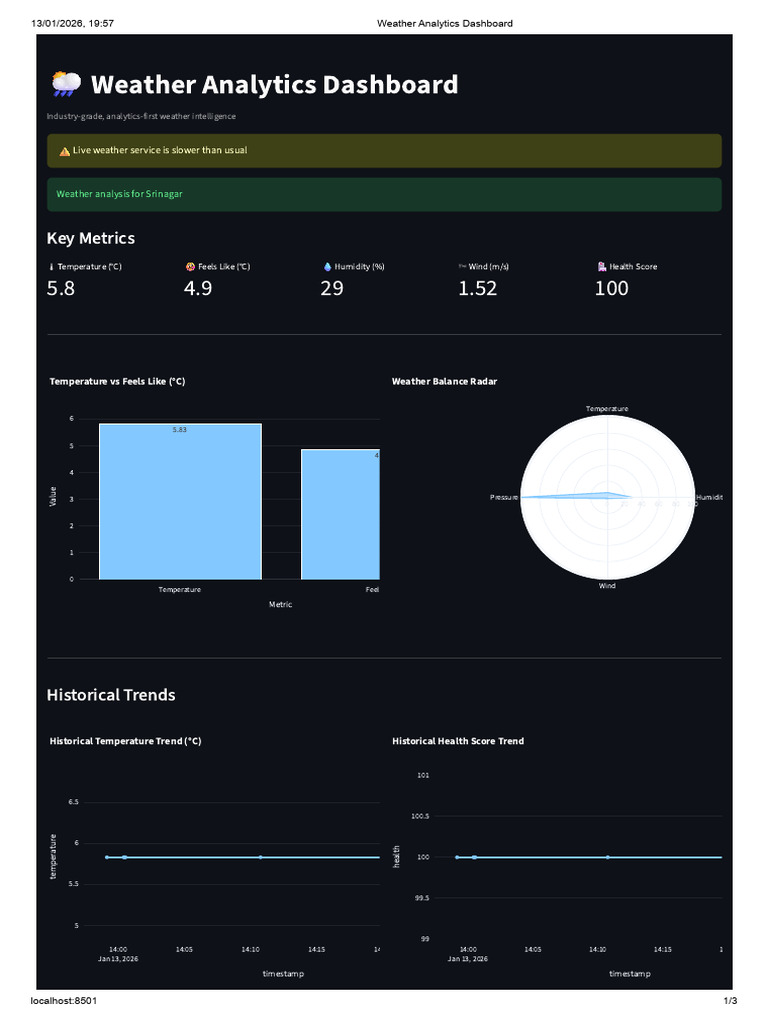
Task: Click the 14:05 tick under the health score chart
Action: [x=533, y=950]
